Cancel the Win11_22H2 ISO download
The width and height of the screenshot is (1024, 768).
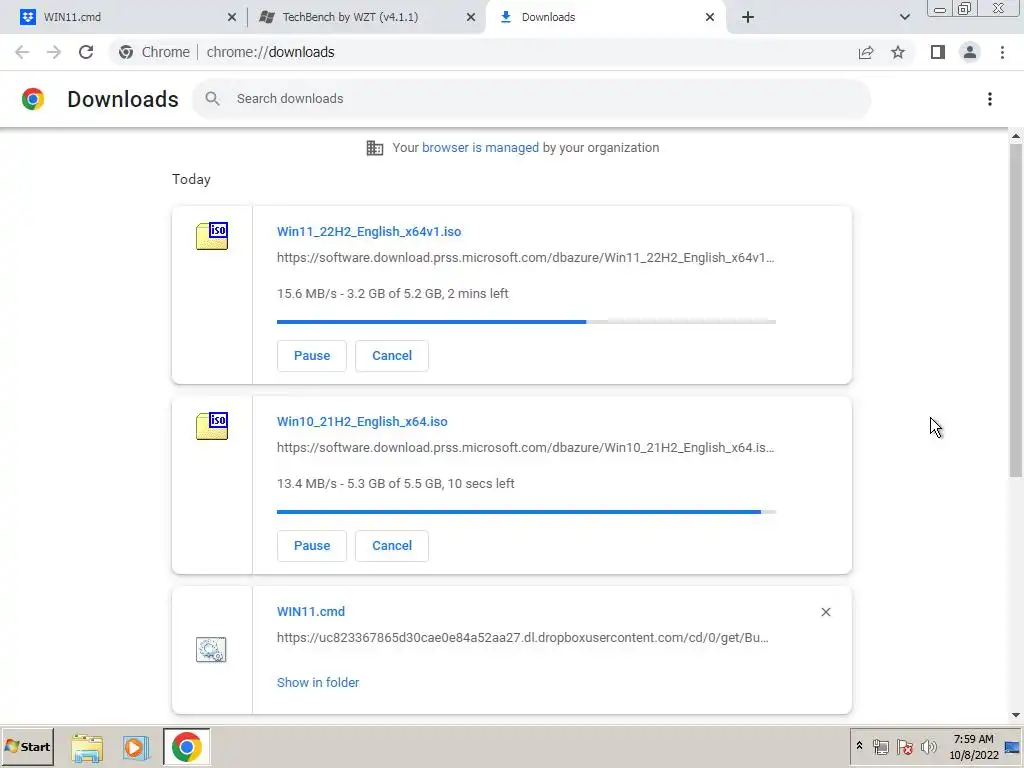(392, 356)
